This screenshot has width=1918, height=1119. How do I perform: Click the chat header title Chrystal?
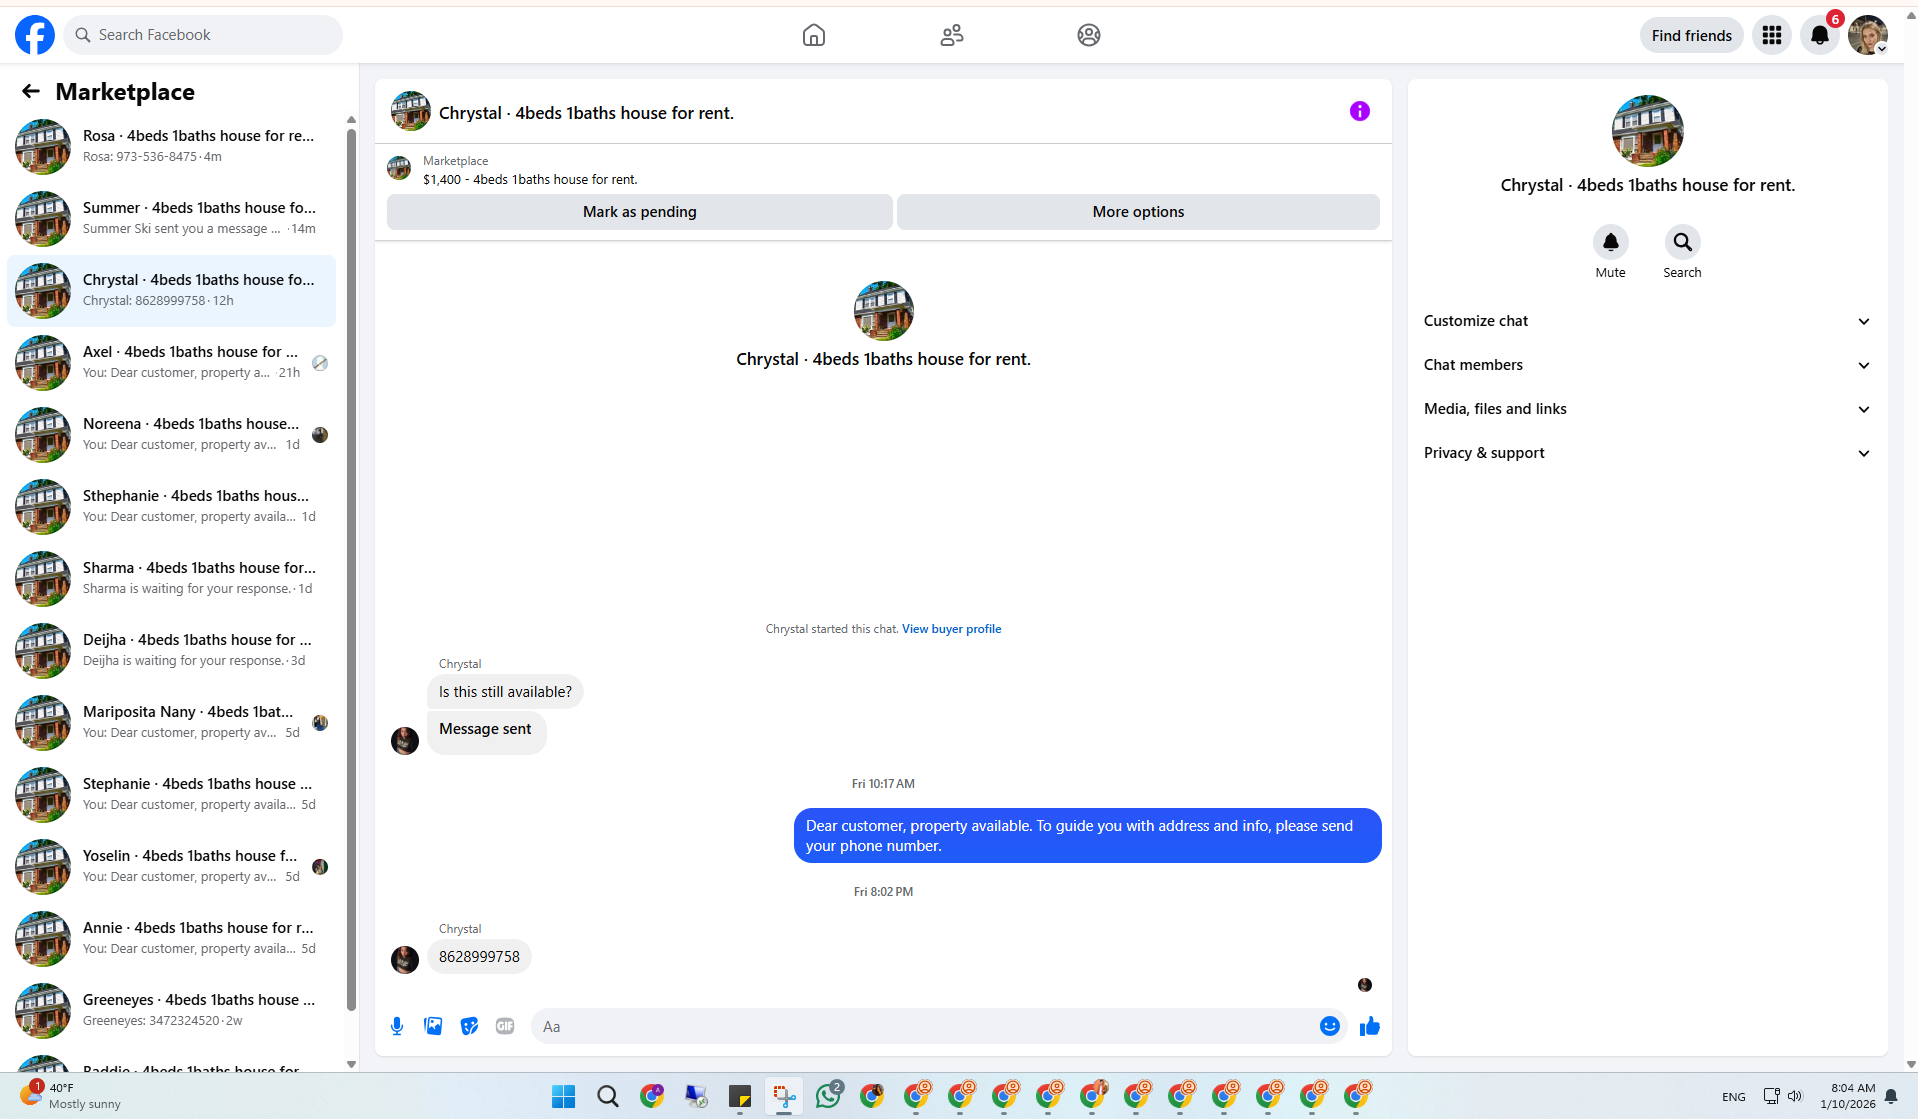click(x=586, y=113)
